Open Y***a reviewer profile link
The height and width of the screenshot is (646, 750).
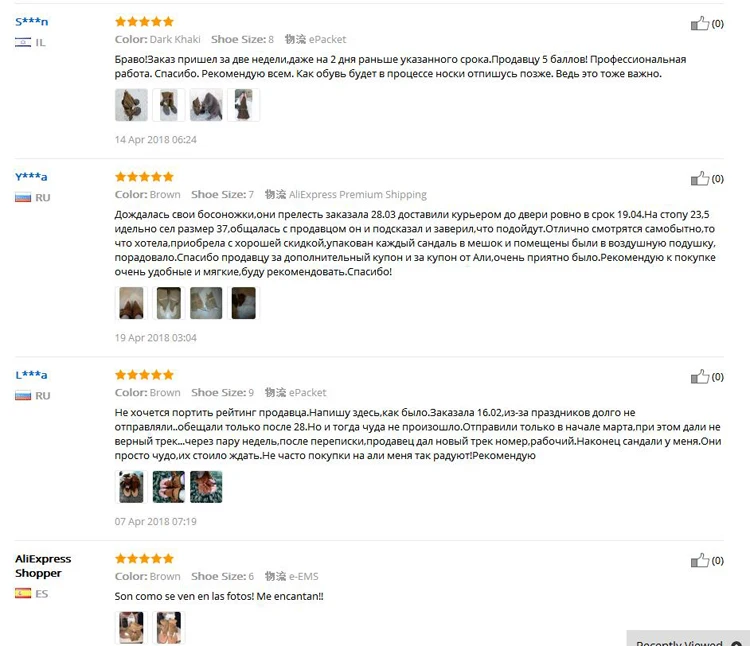[x=31, y=177]
